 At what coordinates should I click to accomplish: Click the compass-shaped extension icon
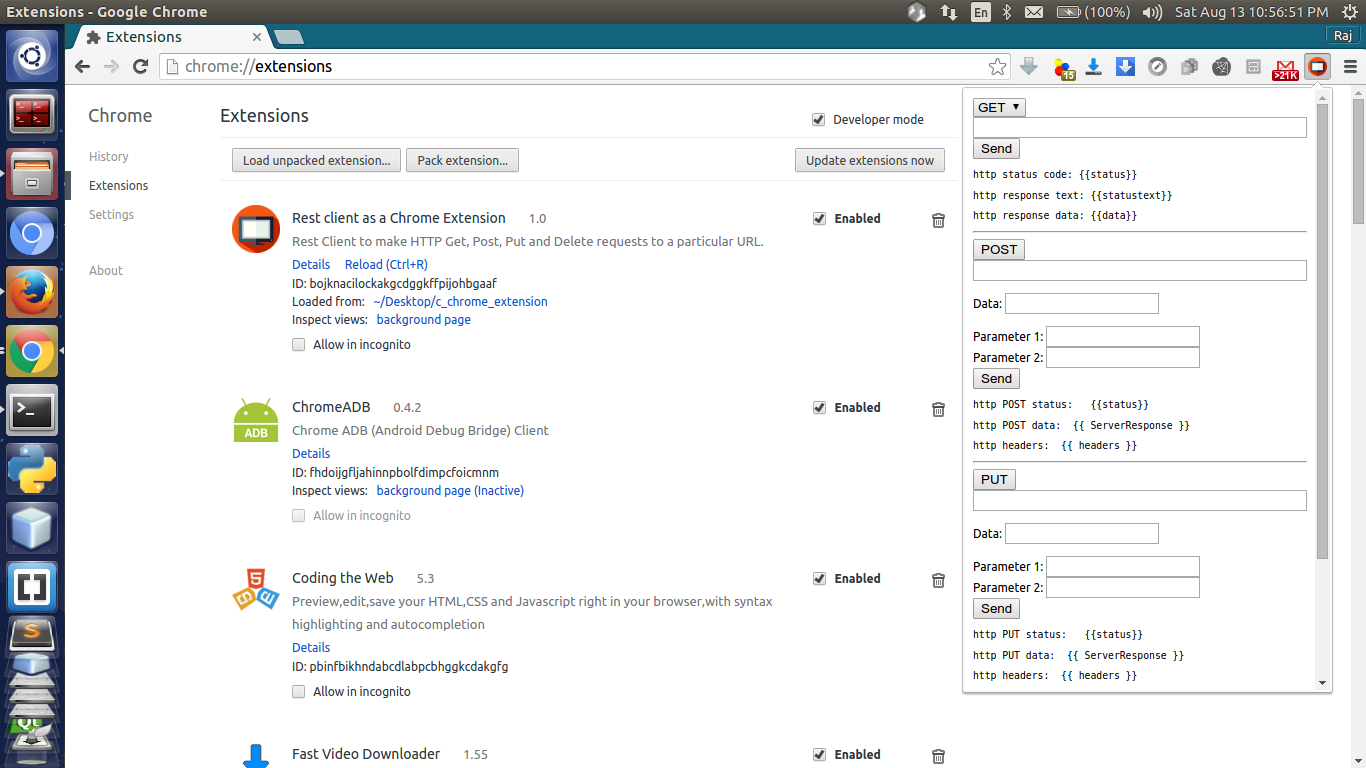tap(1157, 67)
